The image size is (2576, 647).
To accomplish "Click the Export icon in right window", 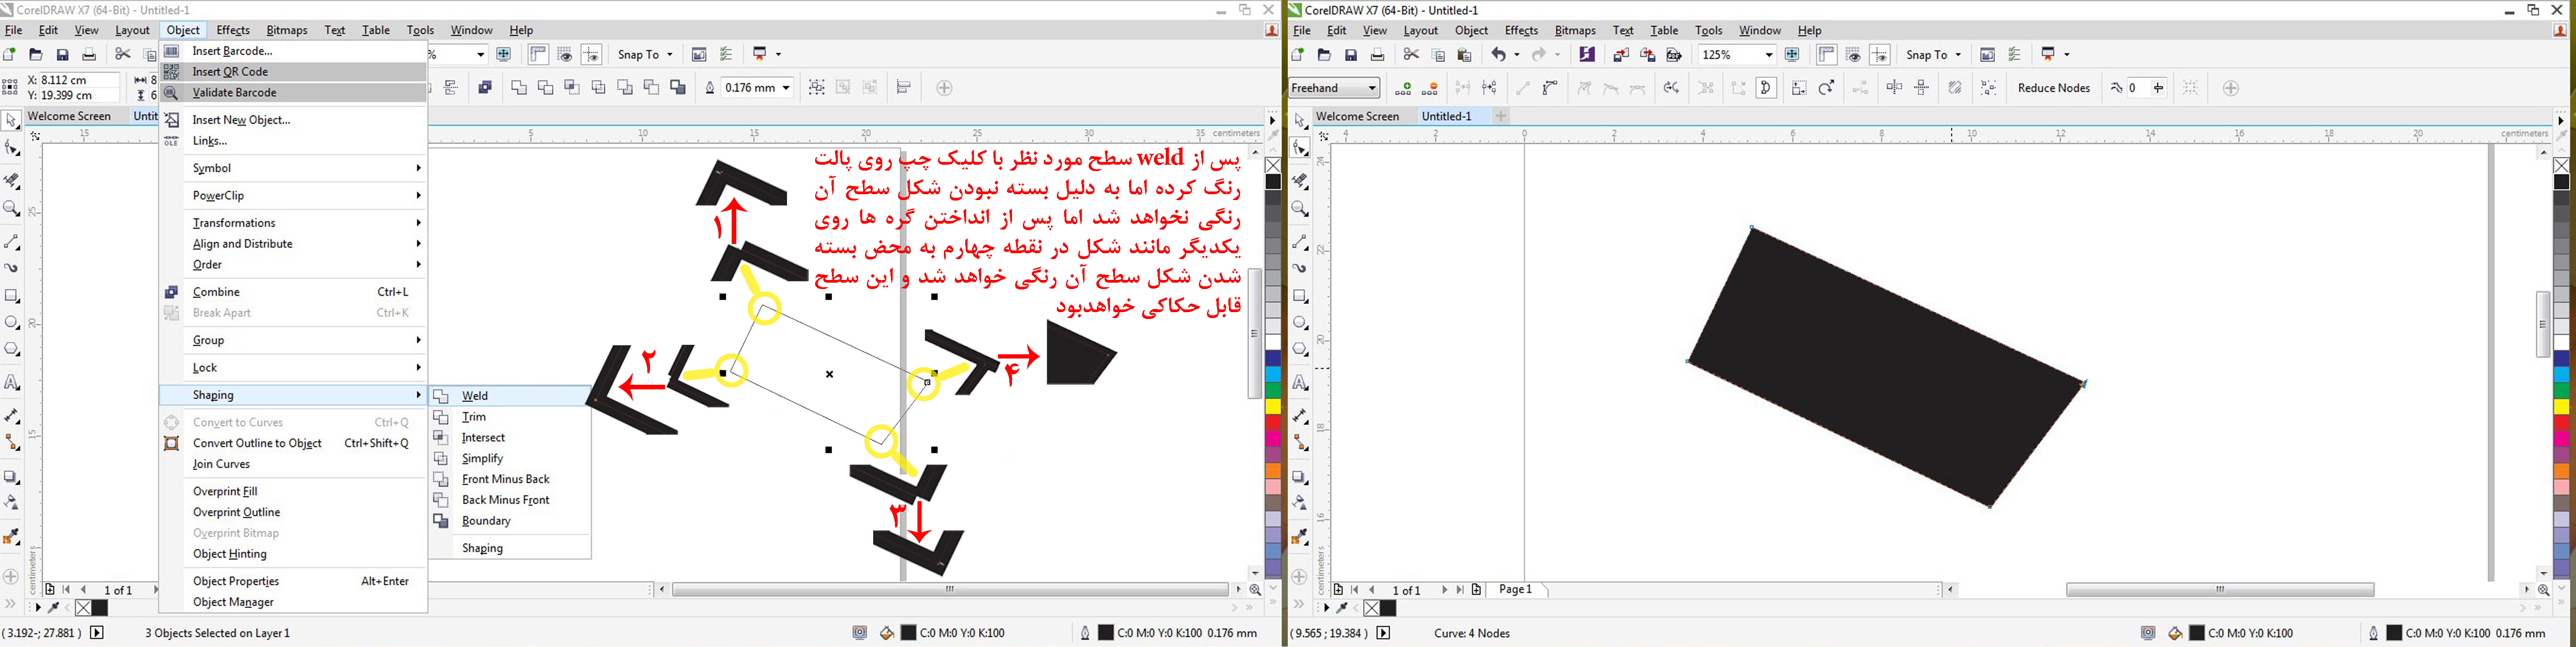I will click(x=1648, y=55).
